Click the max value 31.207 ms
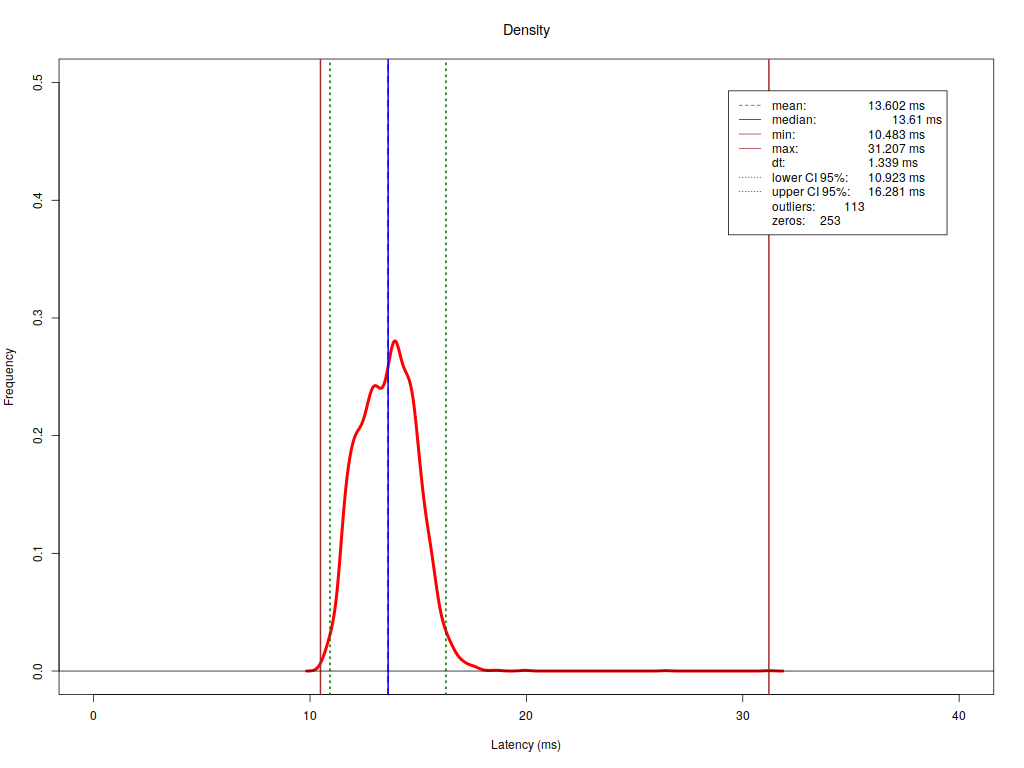1024x768 pixels. [896, 149]
